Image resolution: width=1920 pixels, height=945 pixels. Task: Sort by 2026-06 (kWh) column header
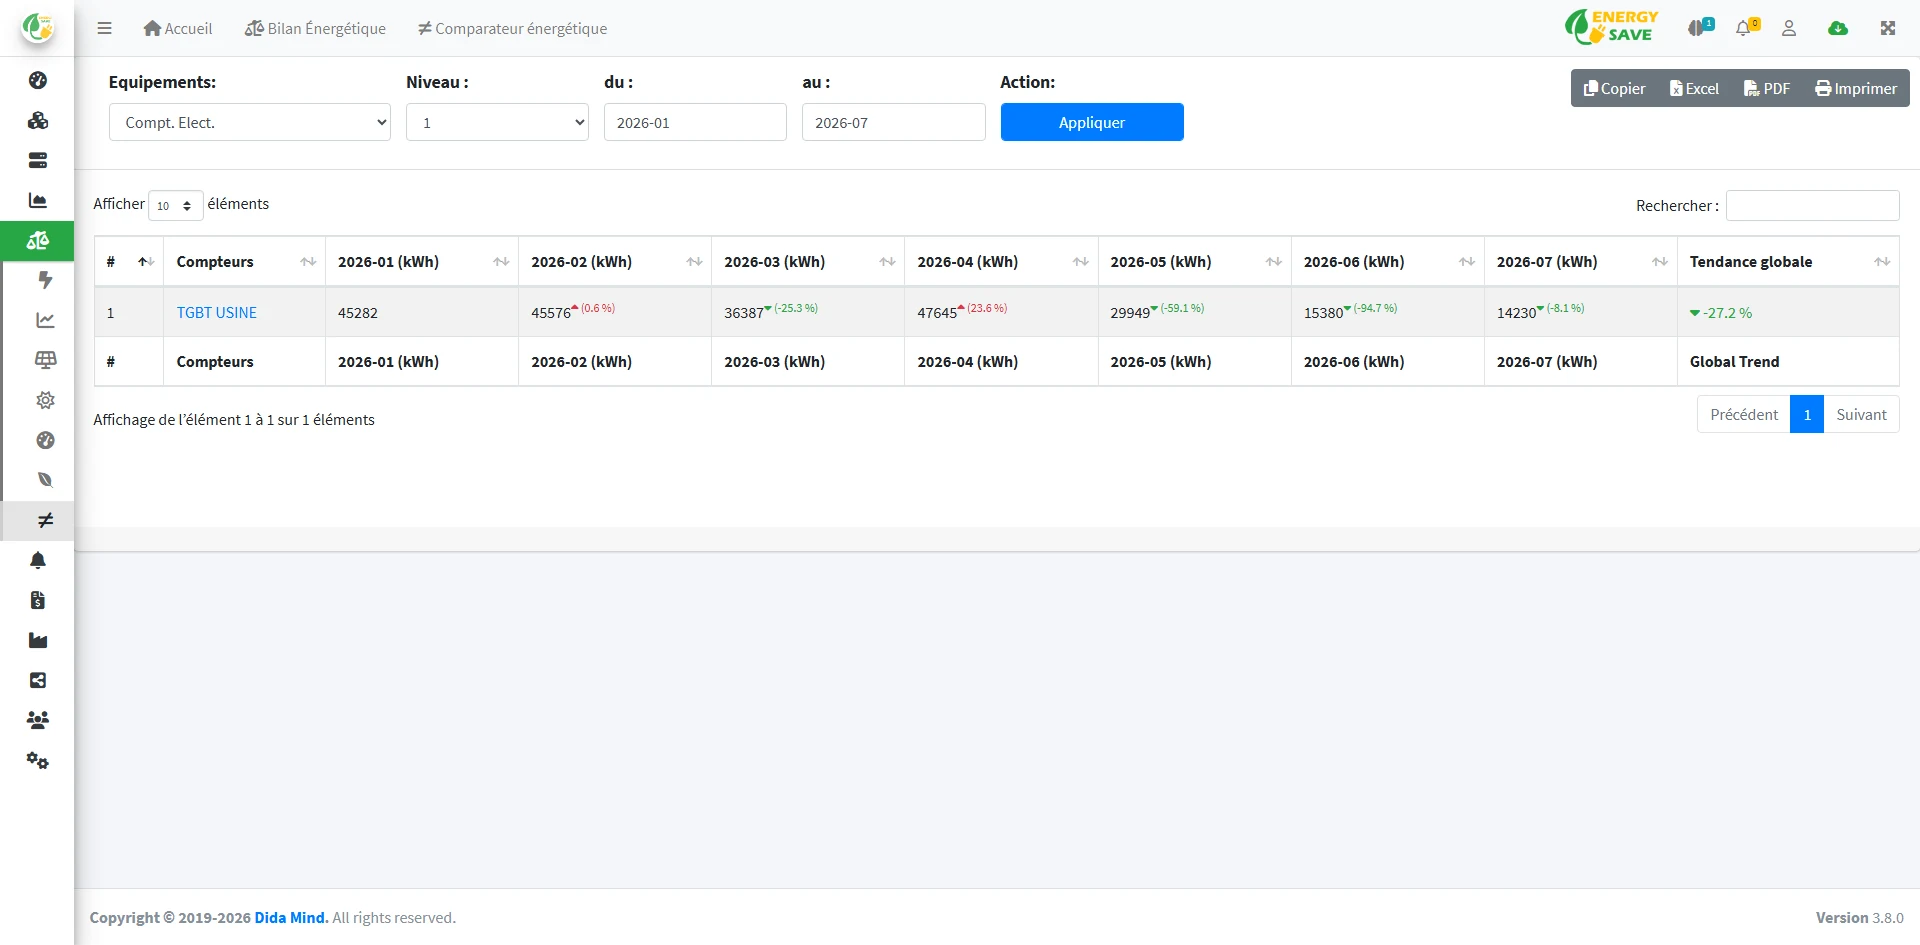(x=1388, y=261)
